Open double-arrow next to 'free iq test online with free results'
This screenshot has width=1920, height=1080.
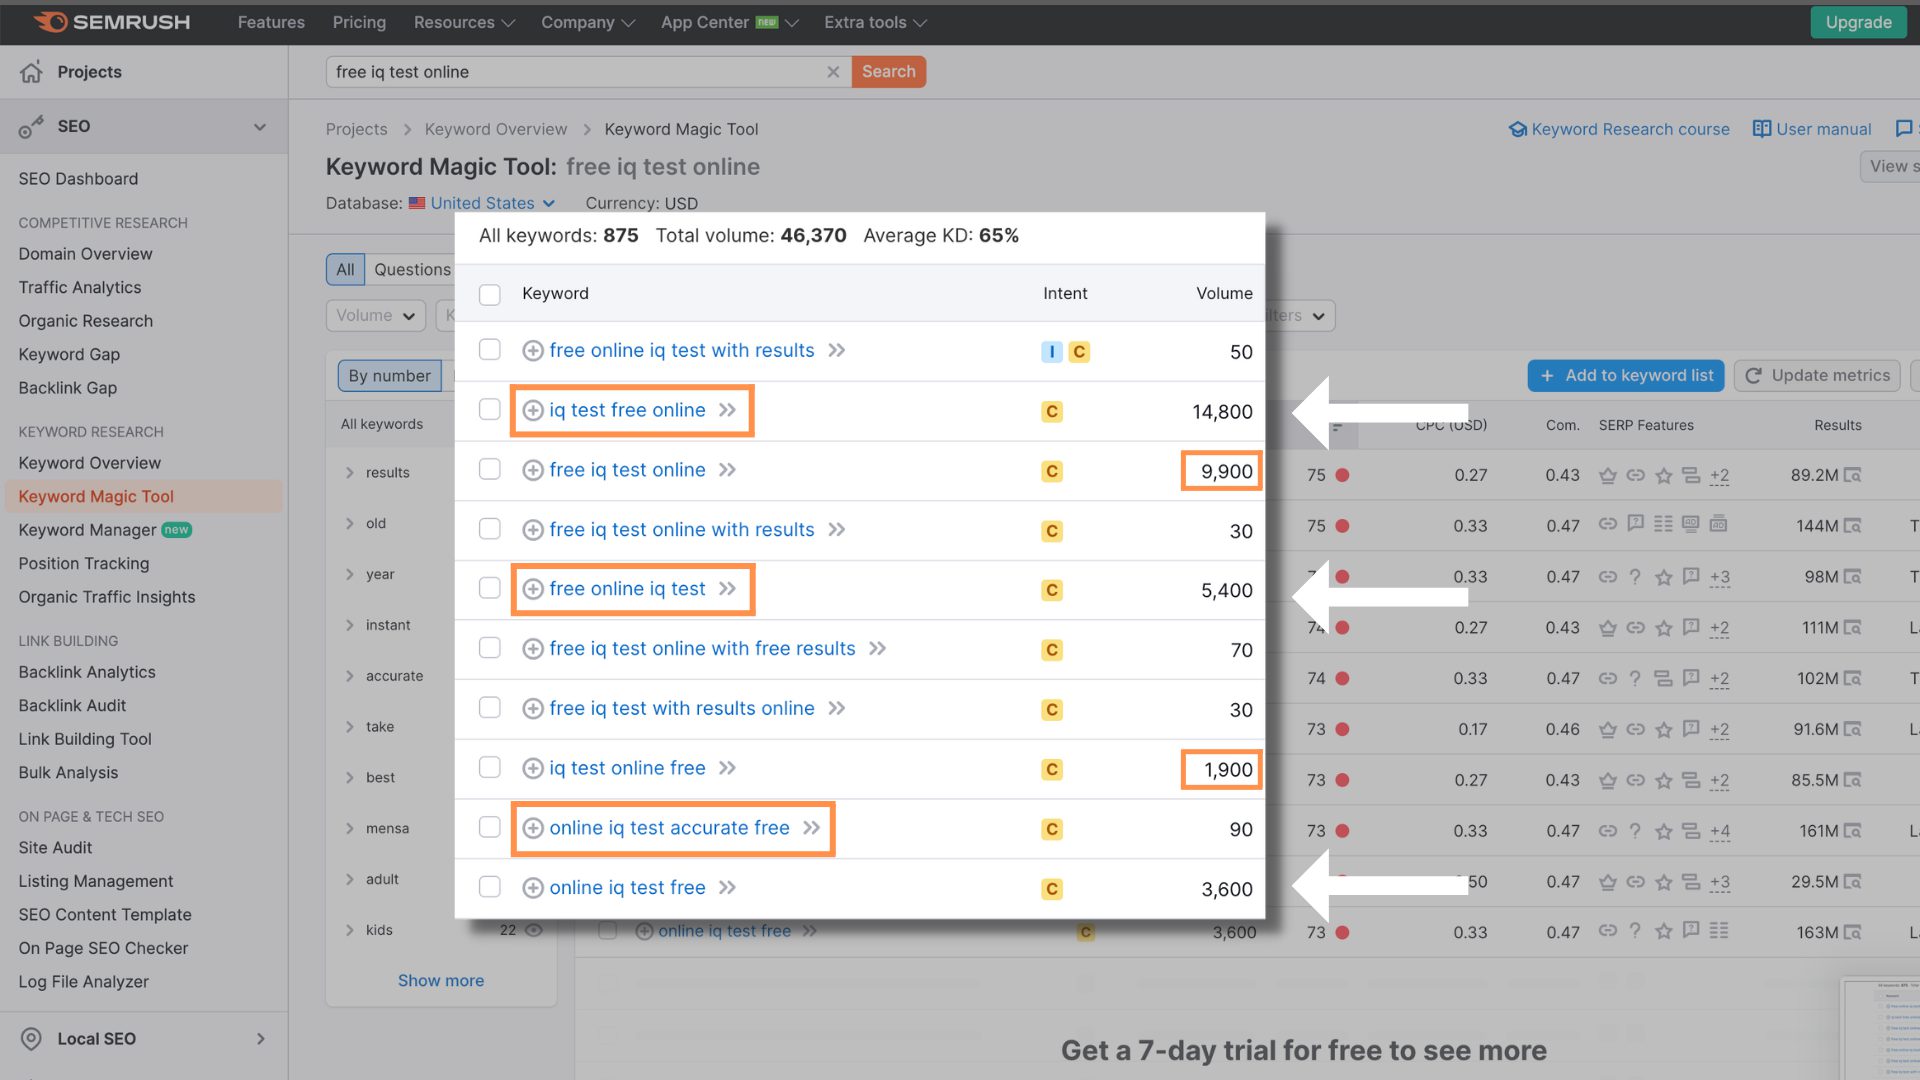pyautogui.click(x=877, y=648)
